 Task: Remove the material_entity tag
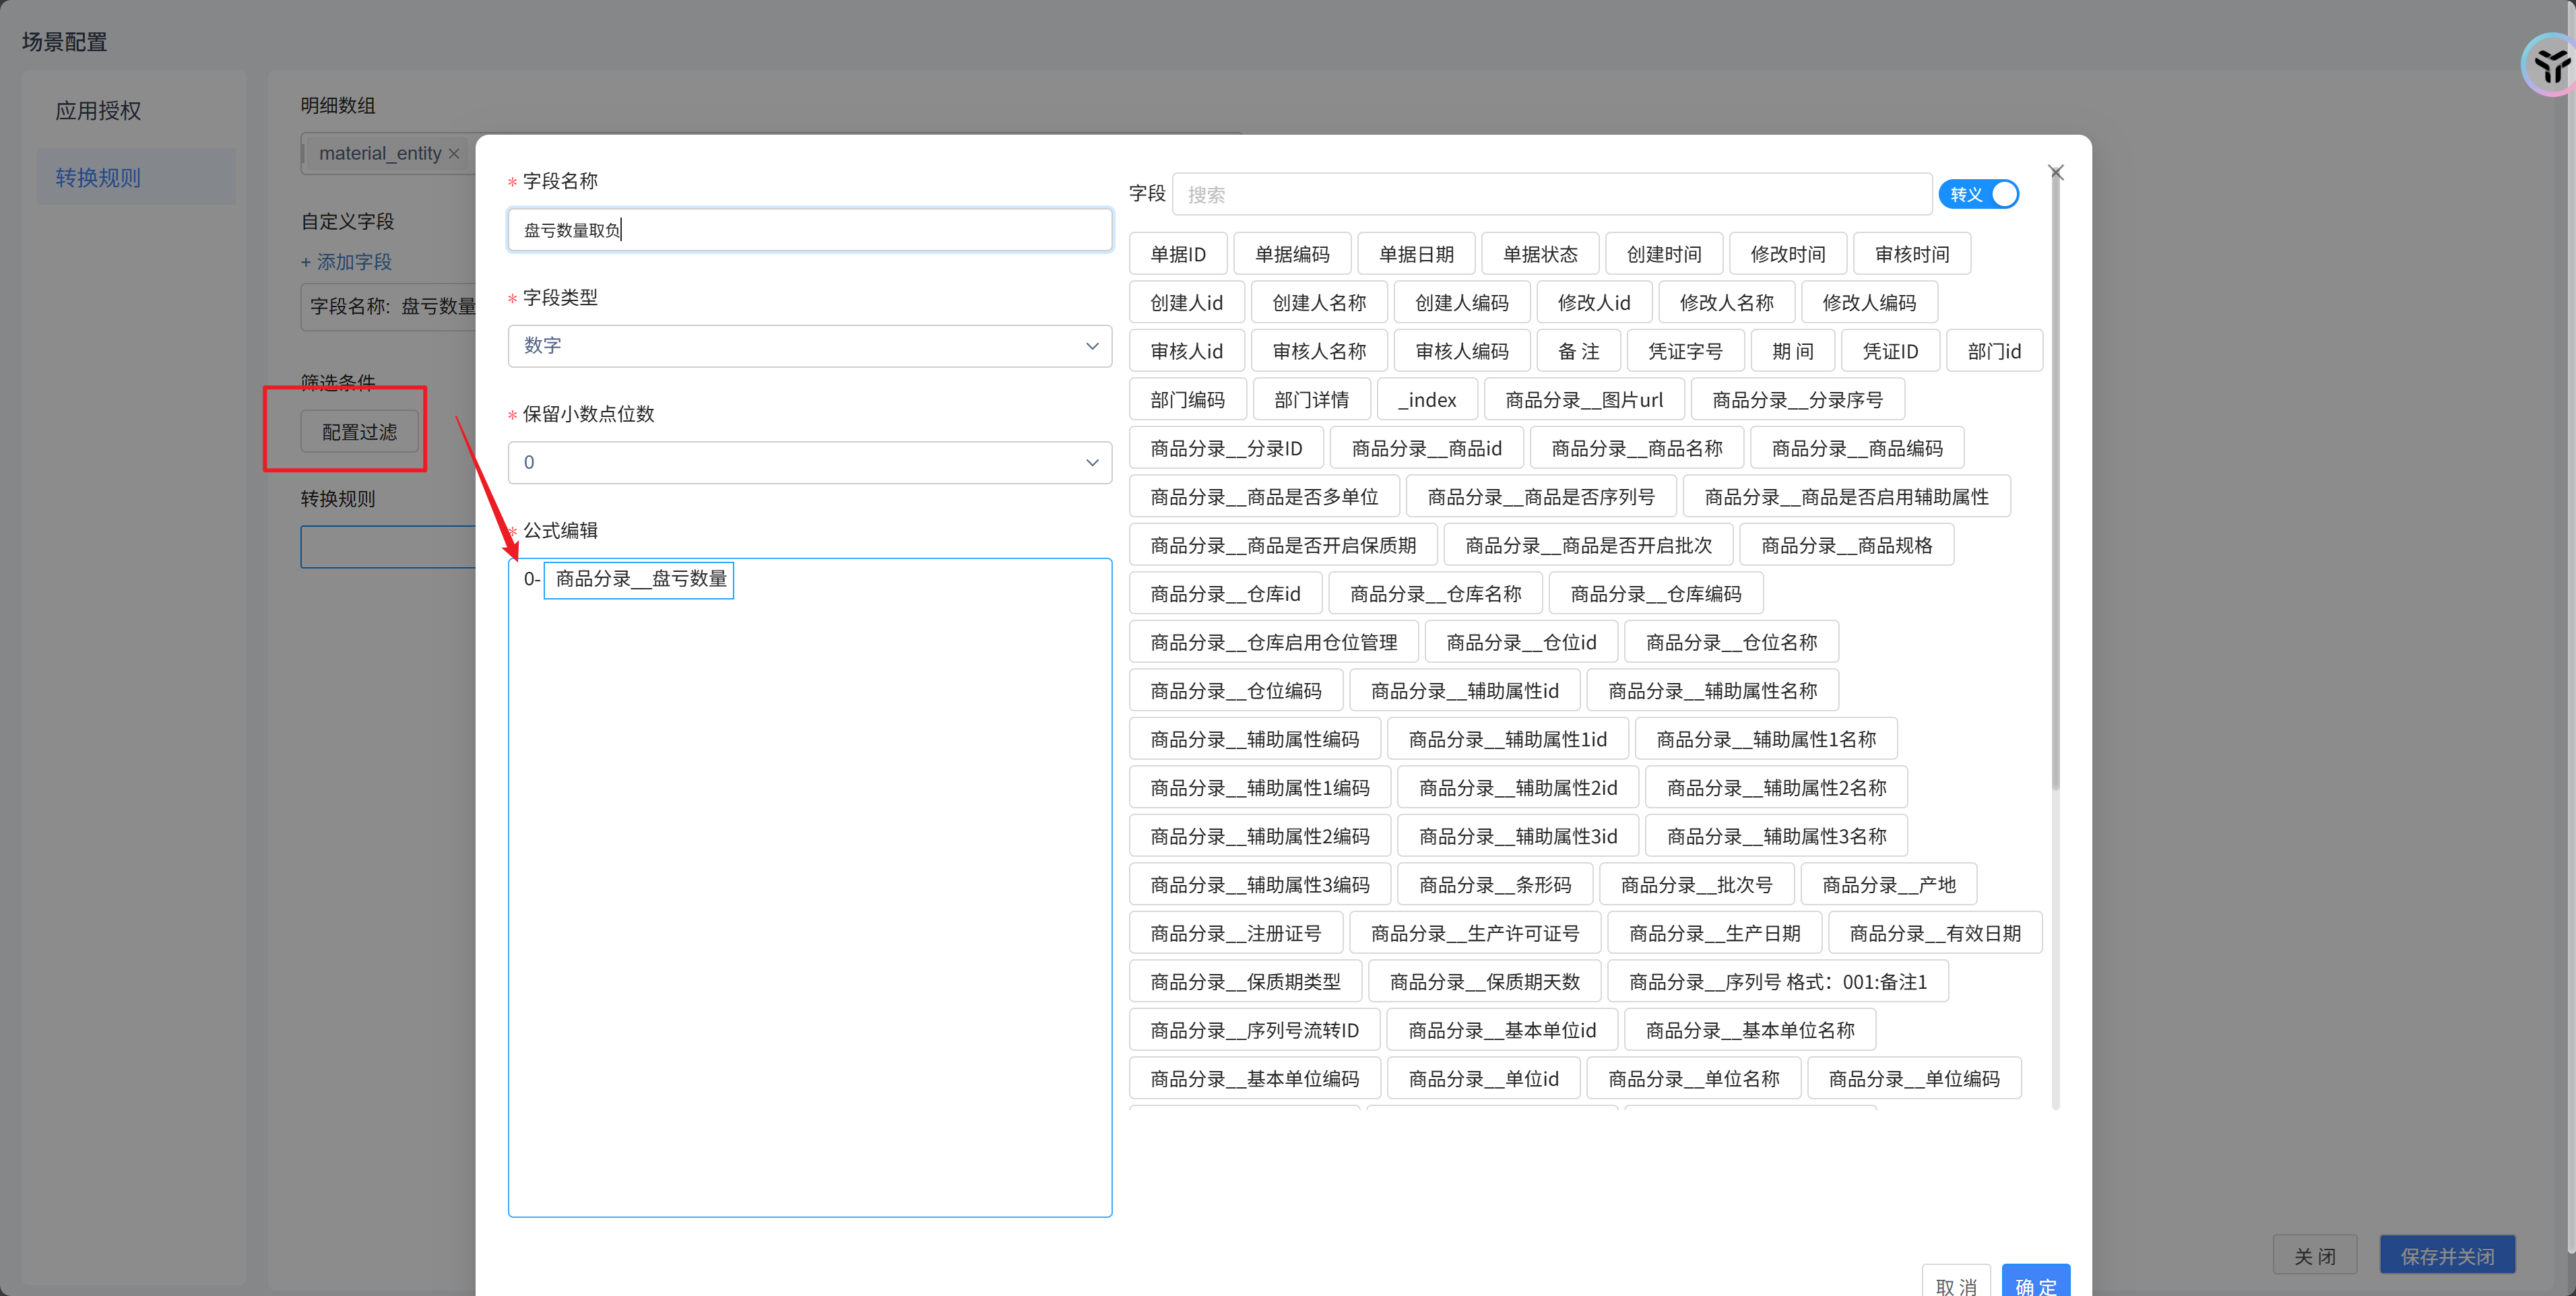click(x=454, y=154)
